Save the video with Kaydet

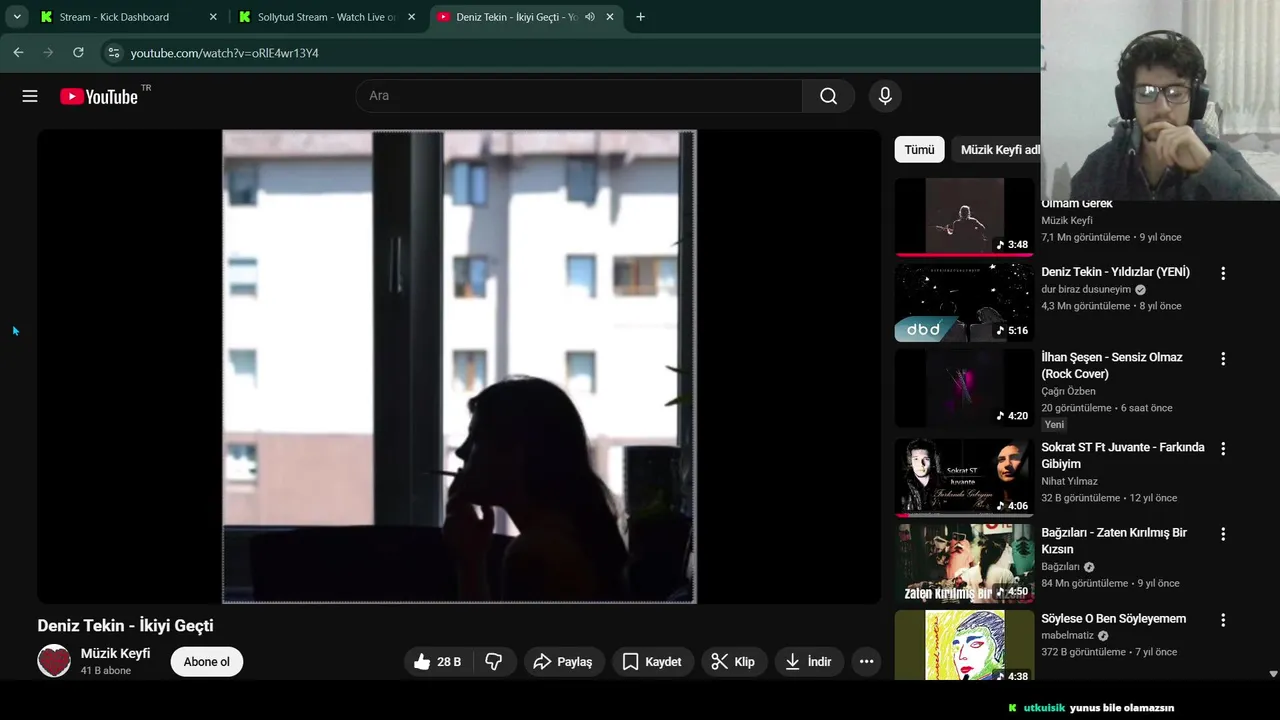tap(653, 662)
